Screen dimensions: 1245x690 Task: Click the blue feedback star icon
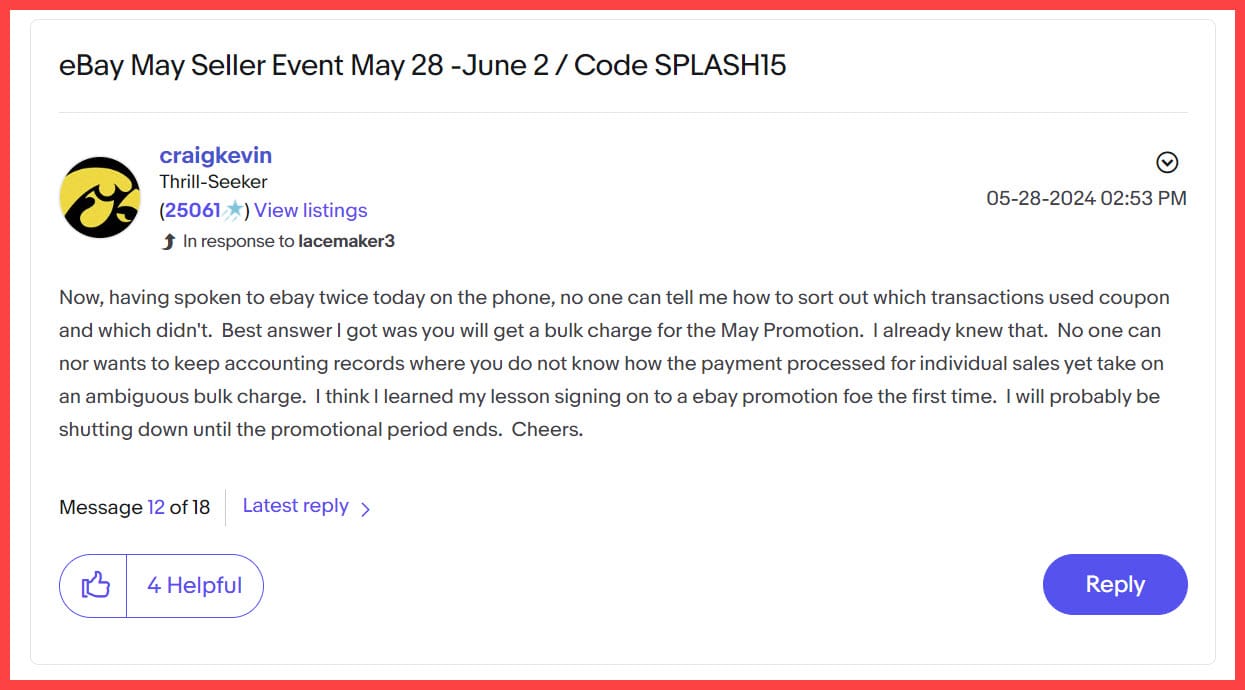pyautogui.click(x=233, y=210)
